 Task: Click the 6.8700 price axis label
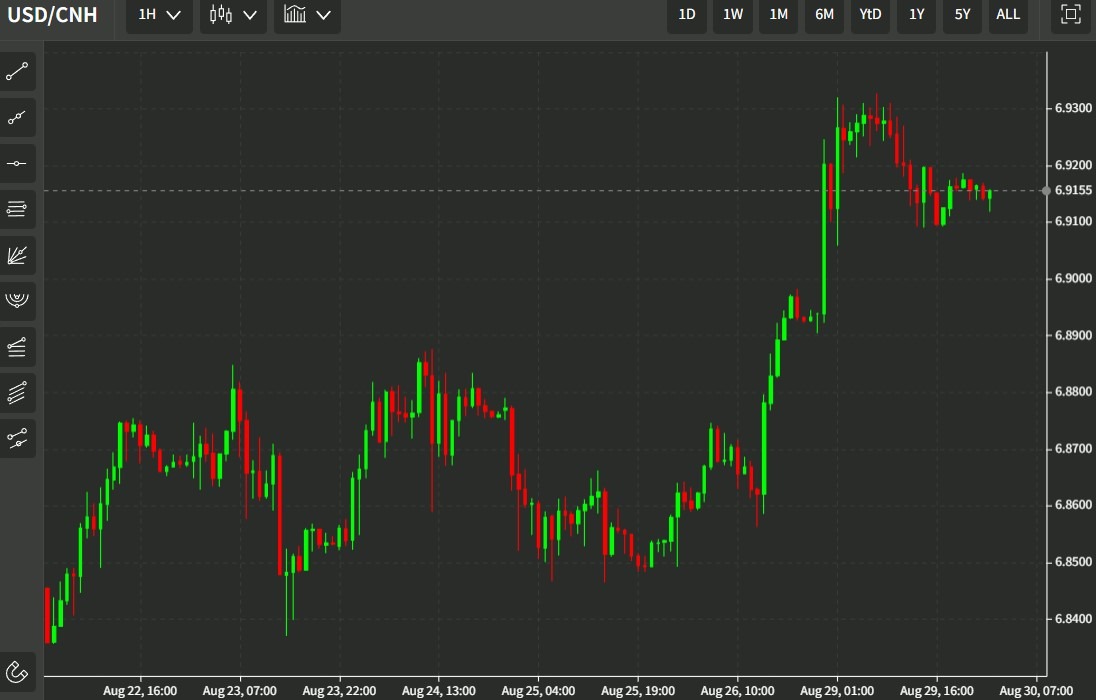click(x=1073, y=448)
